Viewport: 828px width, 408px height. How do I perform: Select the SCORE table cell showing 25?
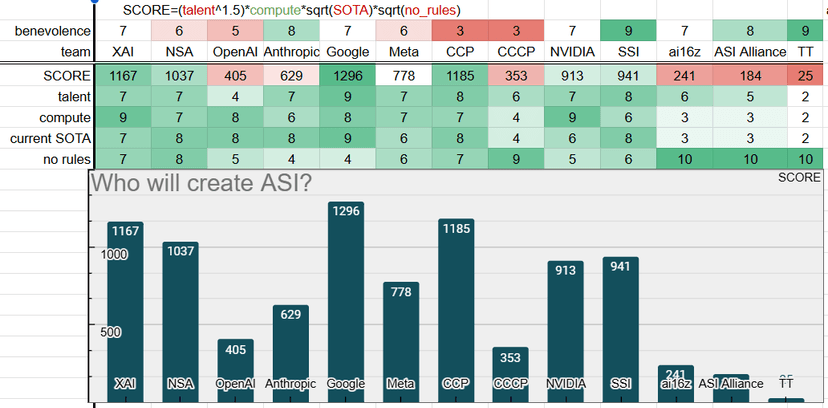805,76
